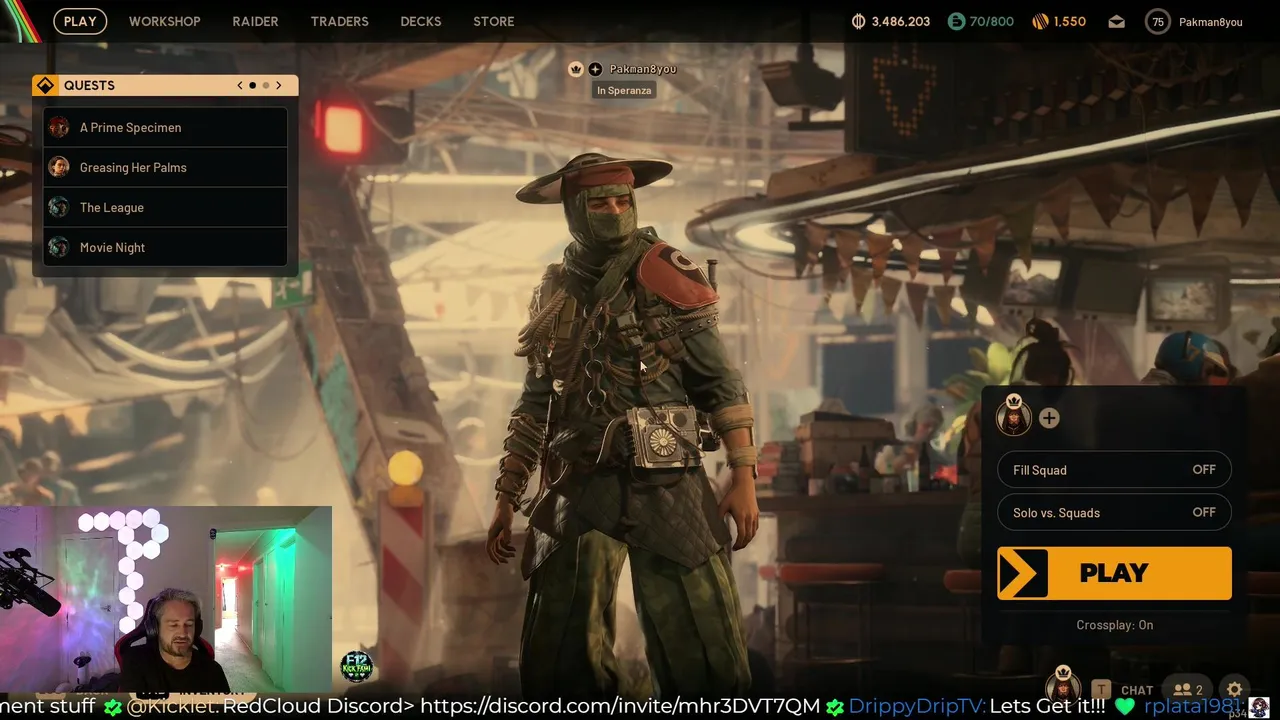The height and width of the screenshot is (720, 1280).
Task: Switch to the TRADERS tab
Action: point(339,21)
